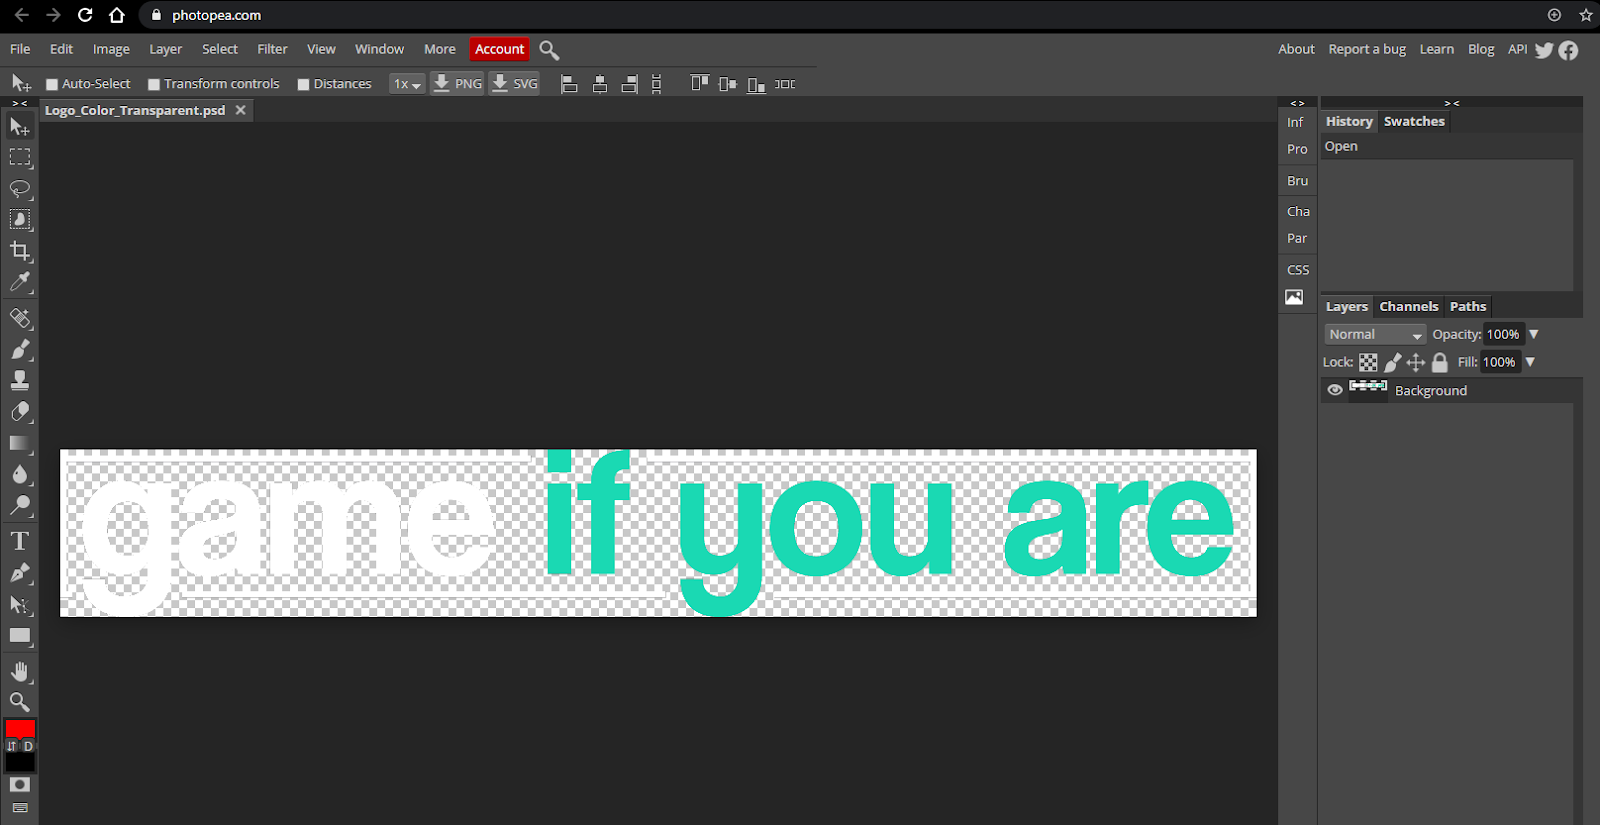Screen dimensions: 1600x825
Task: Select the Brush tool
Action: (20, 349)
